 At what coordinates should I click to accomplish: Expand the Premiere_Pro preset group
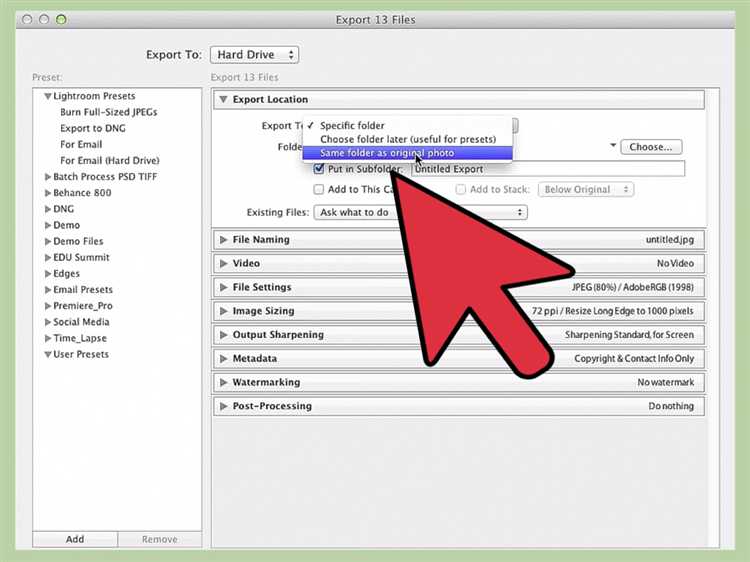point(48,306)
